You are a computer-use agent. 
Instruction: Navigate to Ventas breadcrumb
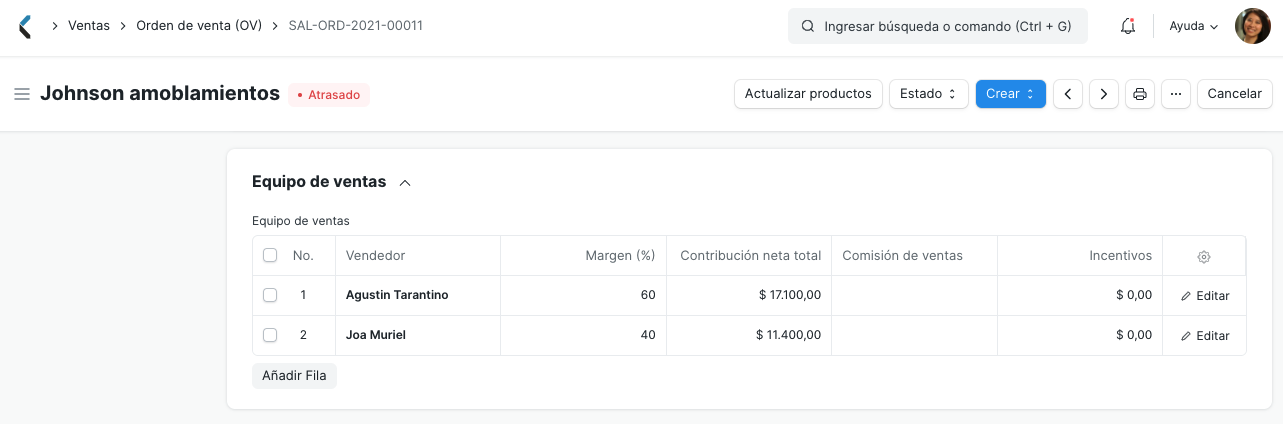(89, 26)
